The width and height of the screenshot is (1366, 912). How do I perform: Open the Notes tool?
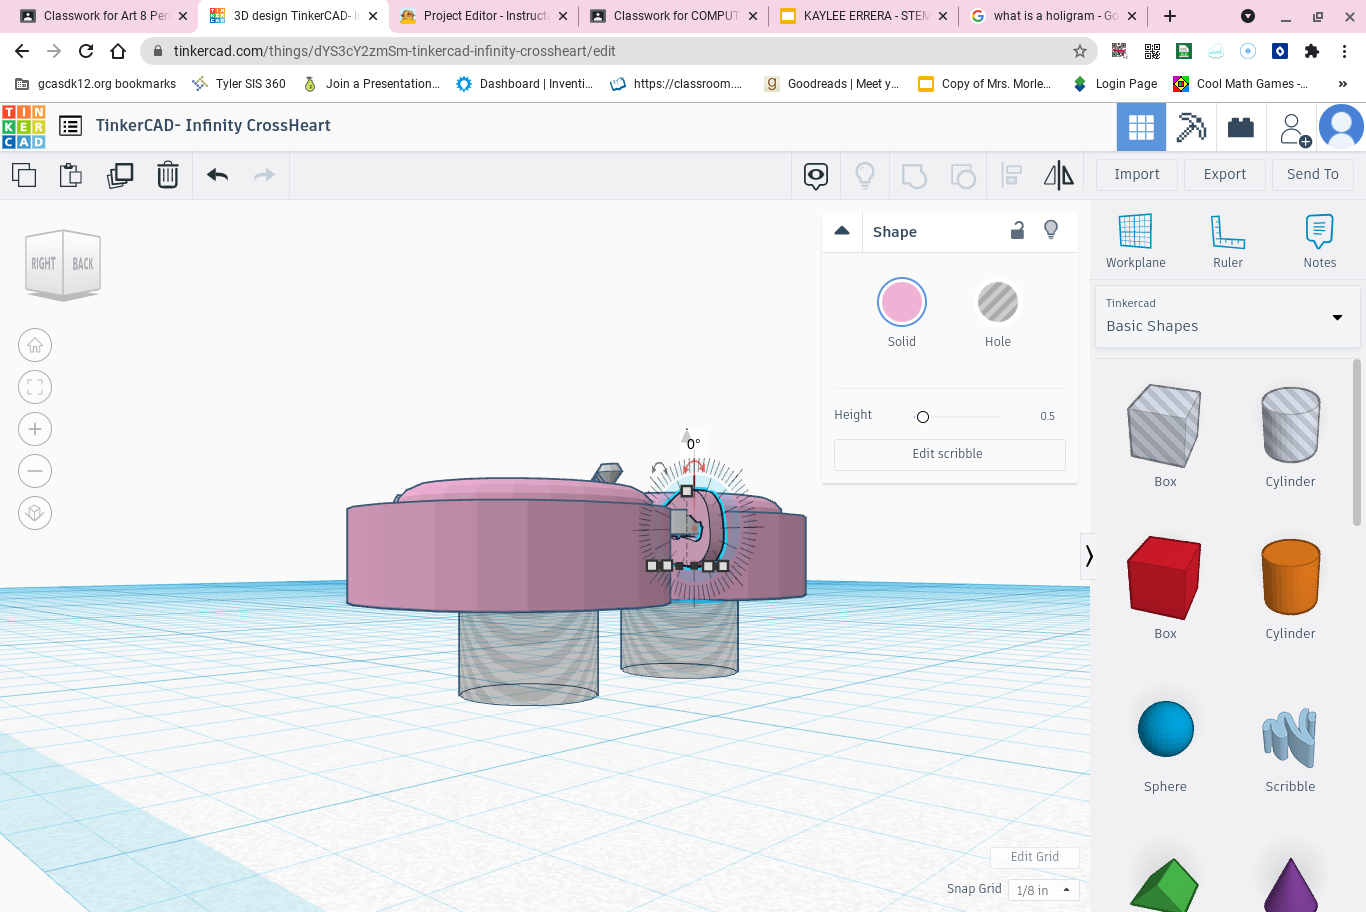tap(1319, 241)
